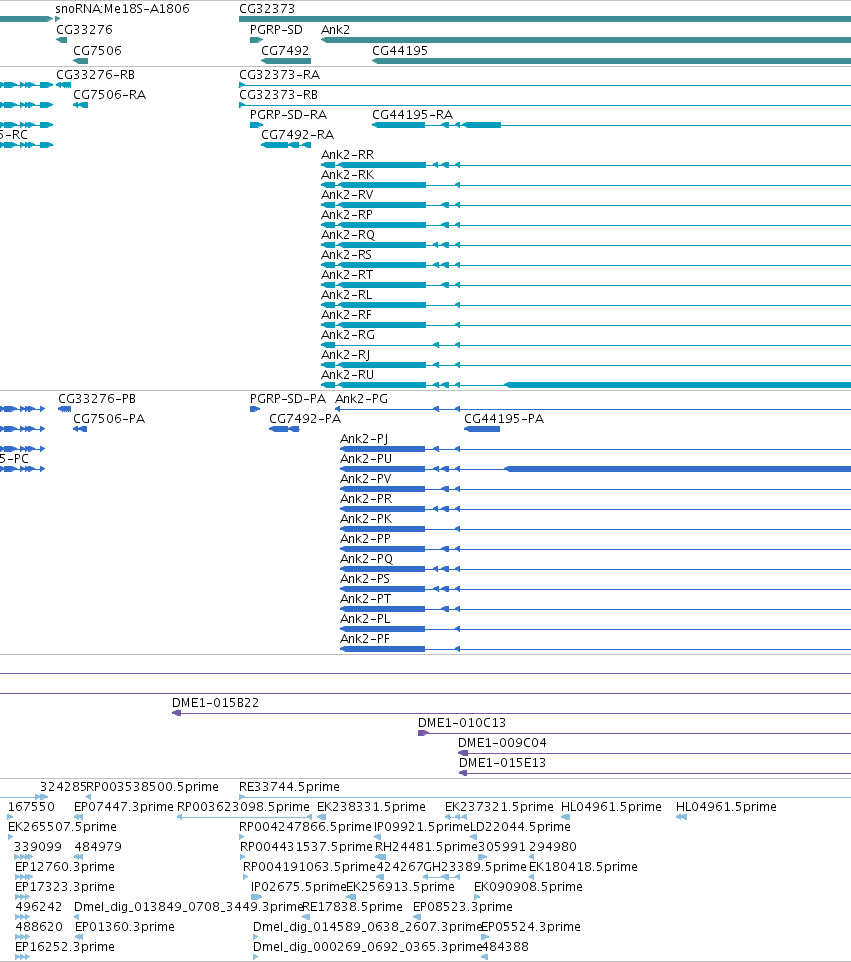This screenshot has width=851, height=962.
Task: Click the 'snoRNA:Me18S-A1806' gene label
Action: (x=122, y=9)
